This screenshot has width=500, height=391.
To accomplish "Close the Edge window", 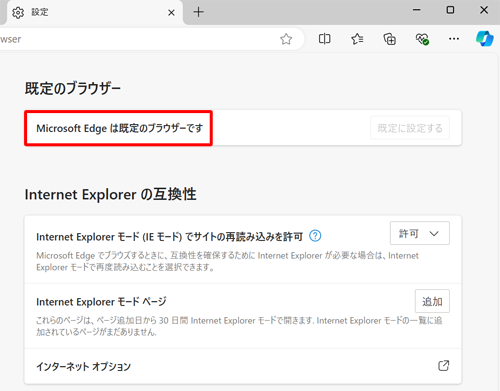I will click(x=484, y=10).
